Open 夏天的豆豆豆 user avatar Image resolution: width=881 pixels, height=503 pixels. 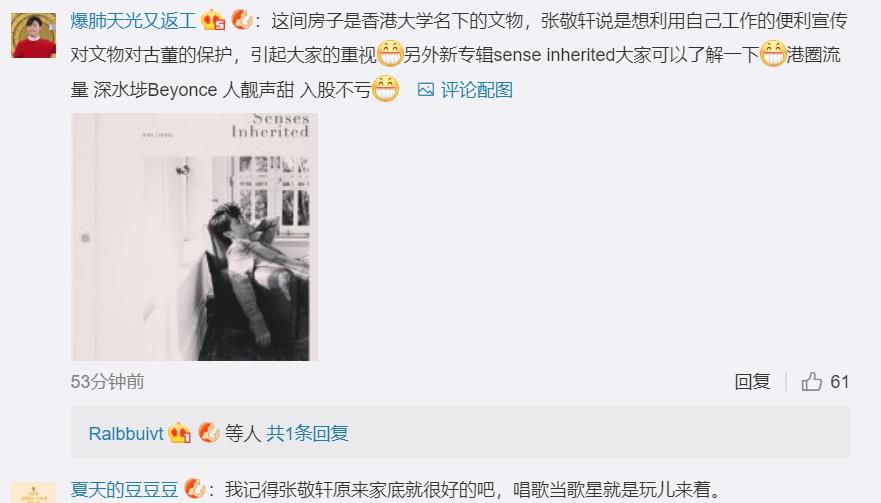coord(34,492)
